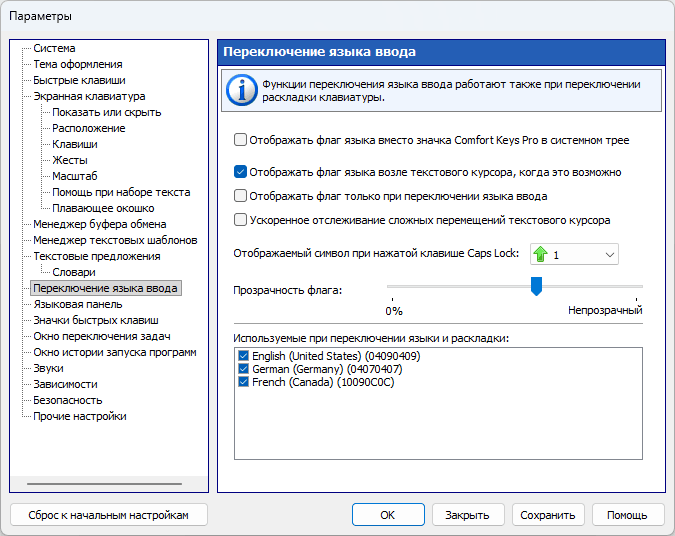Click the English (United States) (04090409) row text
Screen dimensions: 675x536
(336, 356)
